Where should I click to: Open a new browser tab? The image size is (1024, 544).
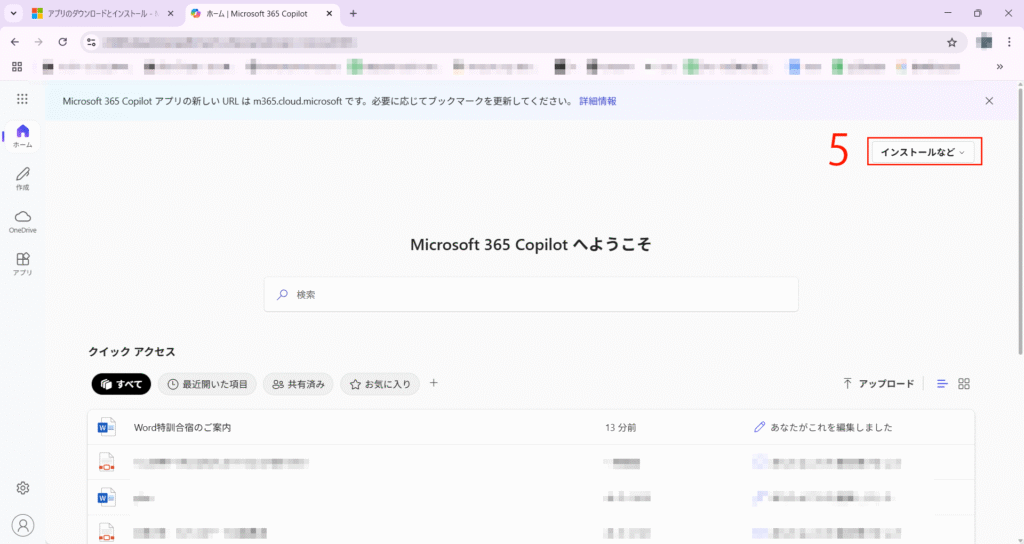click(x=353, y=13)
